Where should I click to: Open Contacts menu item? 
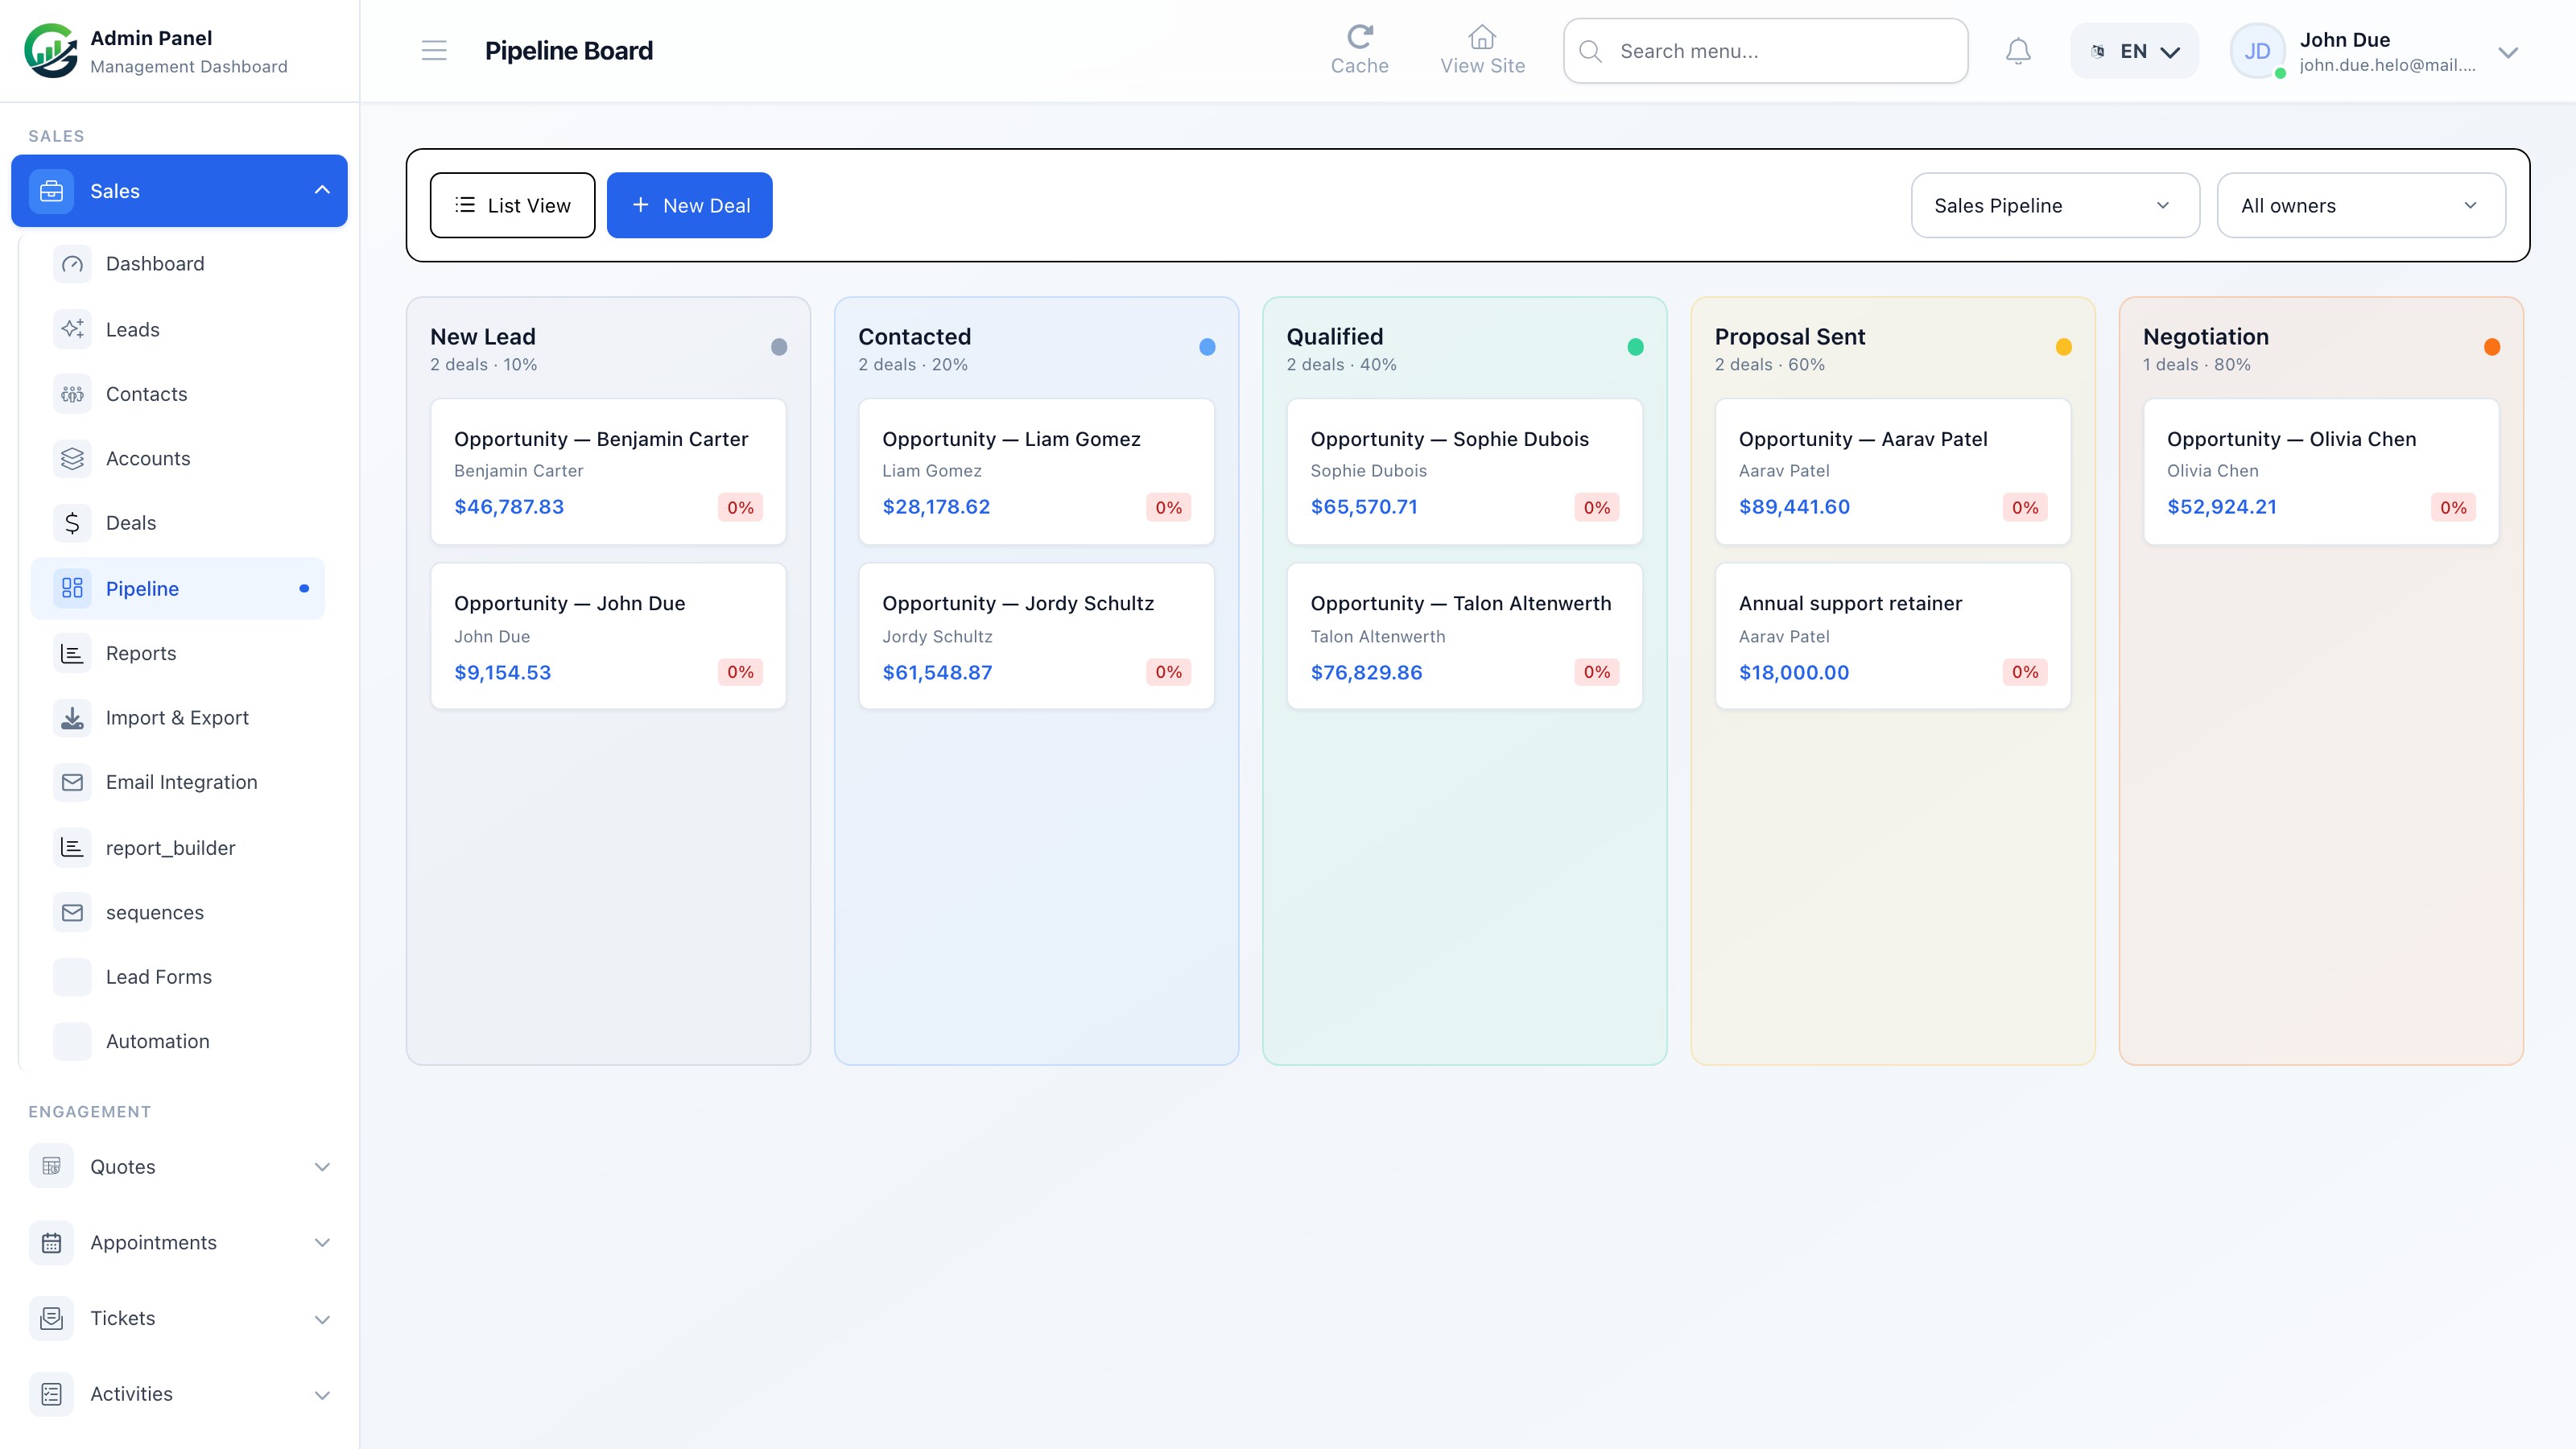tap(178, 394)
